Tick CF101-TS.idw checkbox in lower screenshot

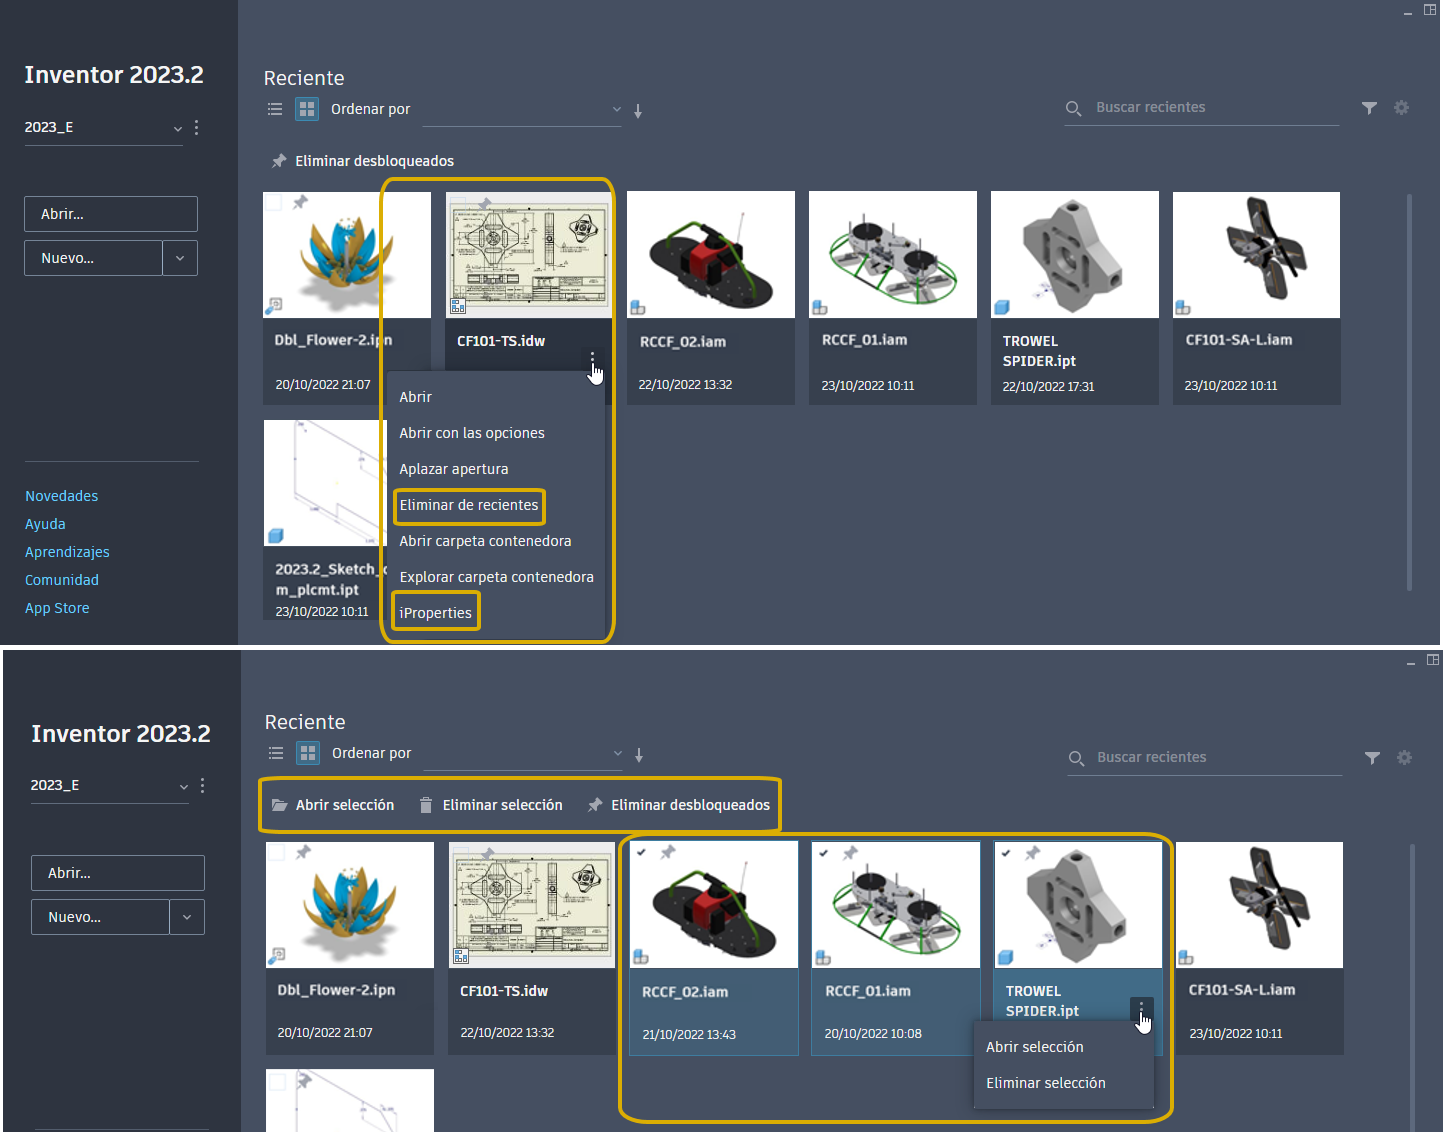click(461, 853)
